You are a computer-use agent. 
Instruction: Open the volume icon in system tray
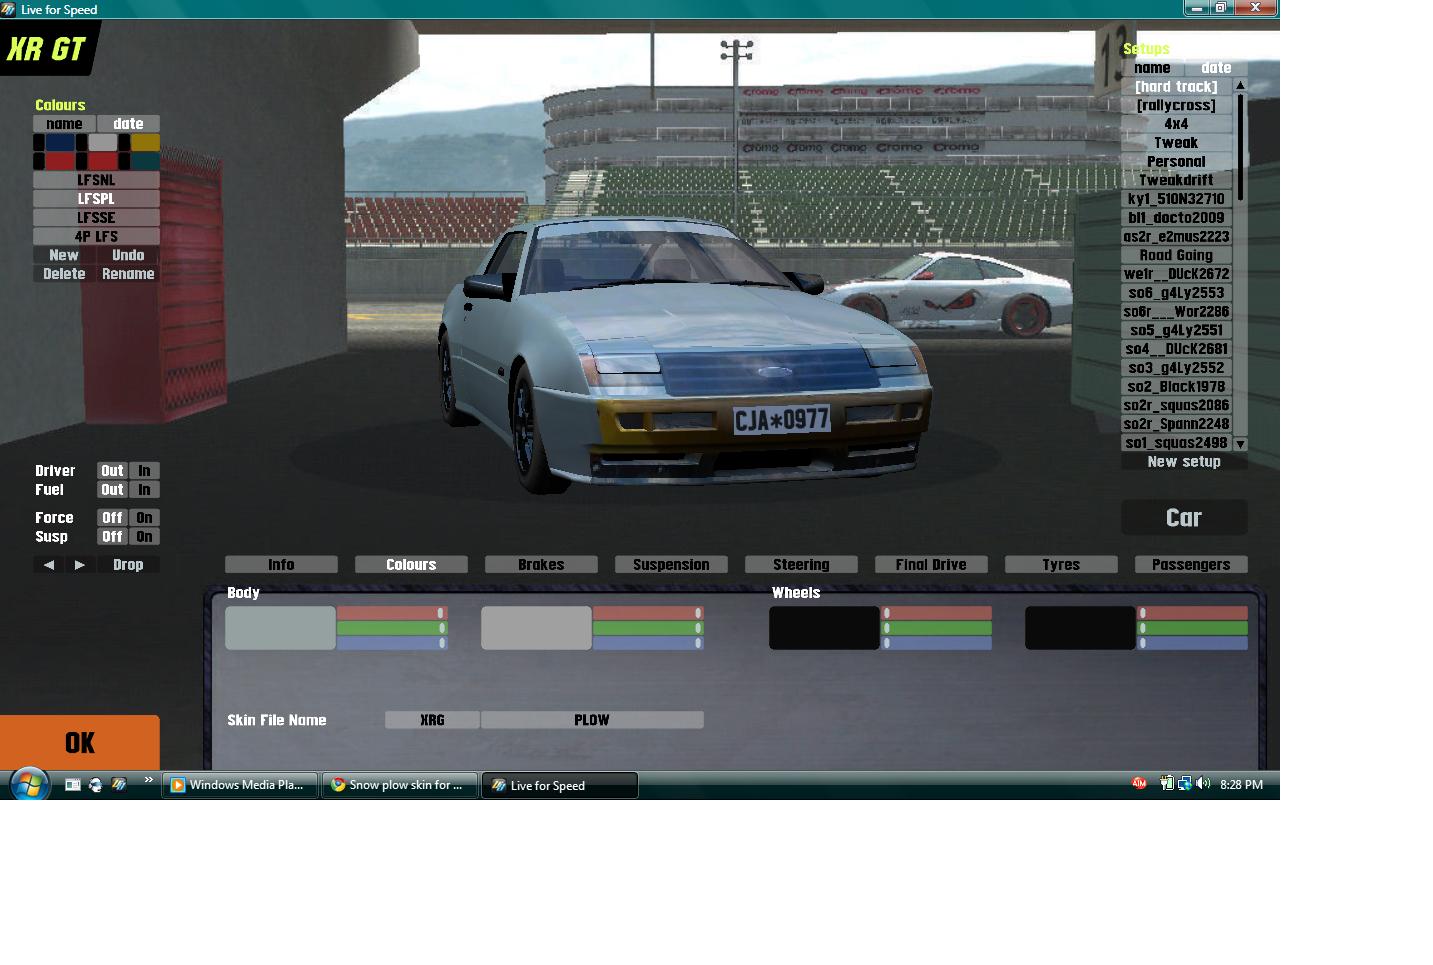[x=1202, y=784]
